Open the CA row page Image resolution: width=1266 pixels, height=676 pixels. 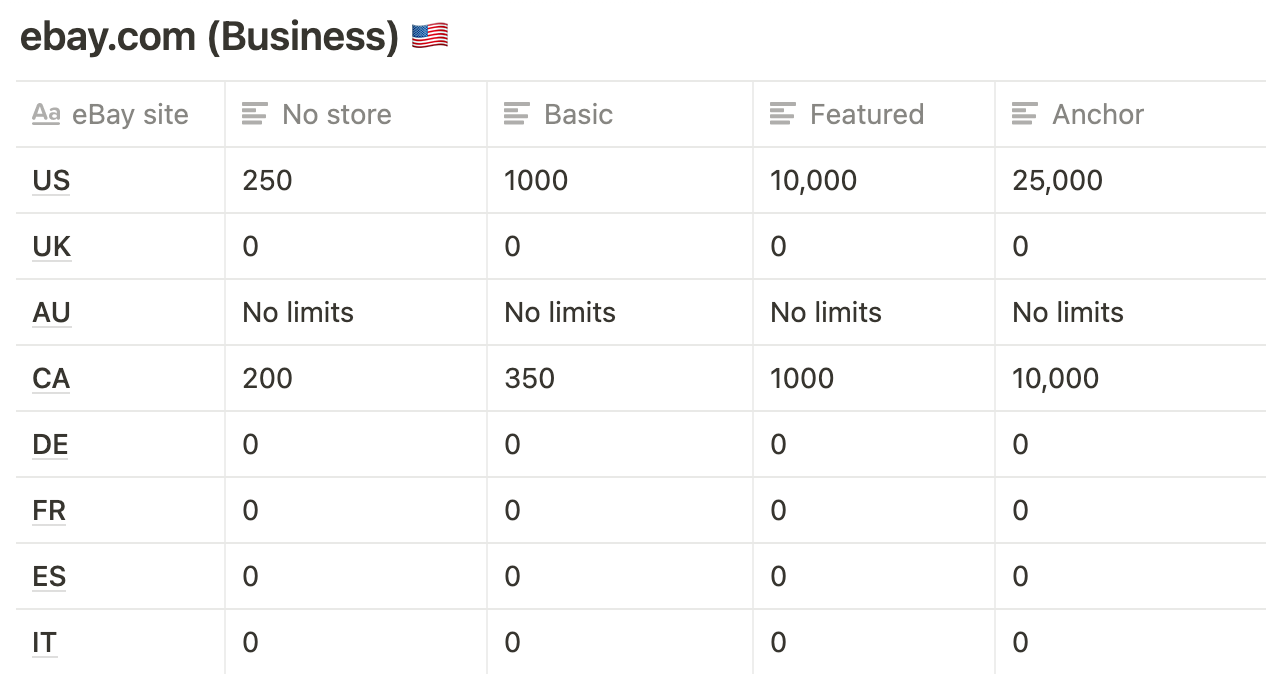pos(51,378)
